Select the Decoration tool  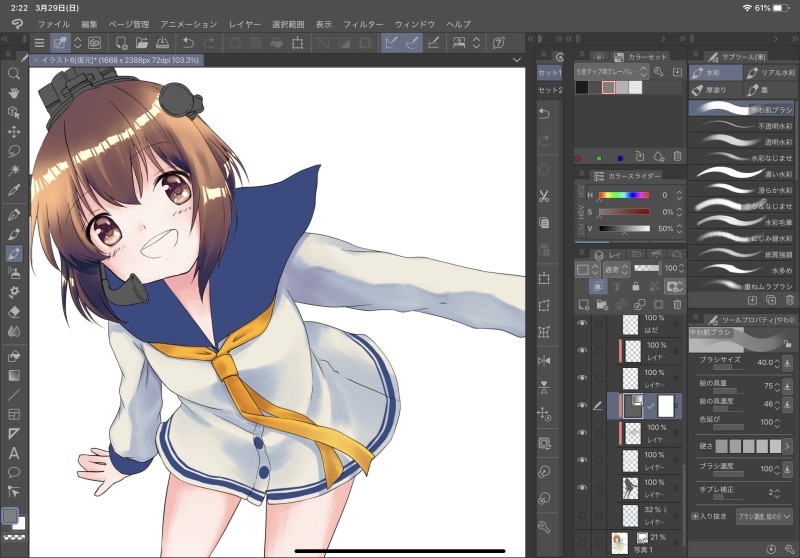(14, 292)
